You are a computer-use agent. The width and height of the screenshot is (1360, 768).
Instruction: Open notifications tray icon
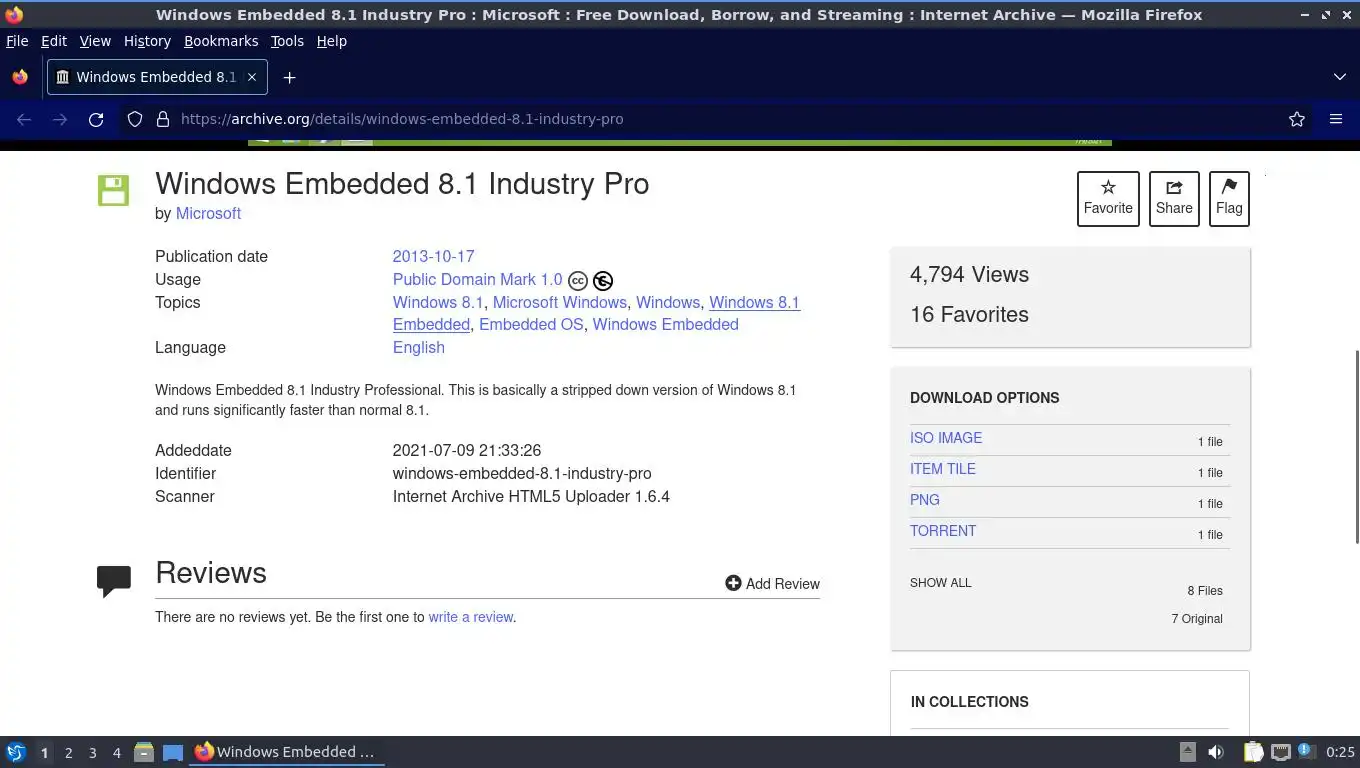pos(1306,751)
